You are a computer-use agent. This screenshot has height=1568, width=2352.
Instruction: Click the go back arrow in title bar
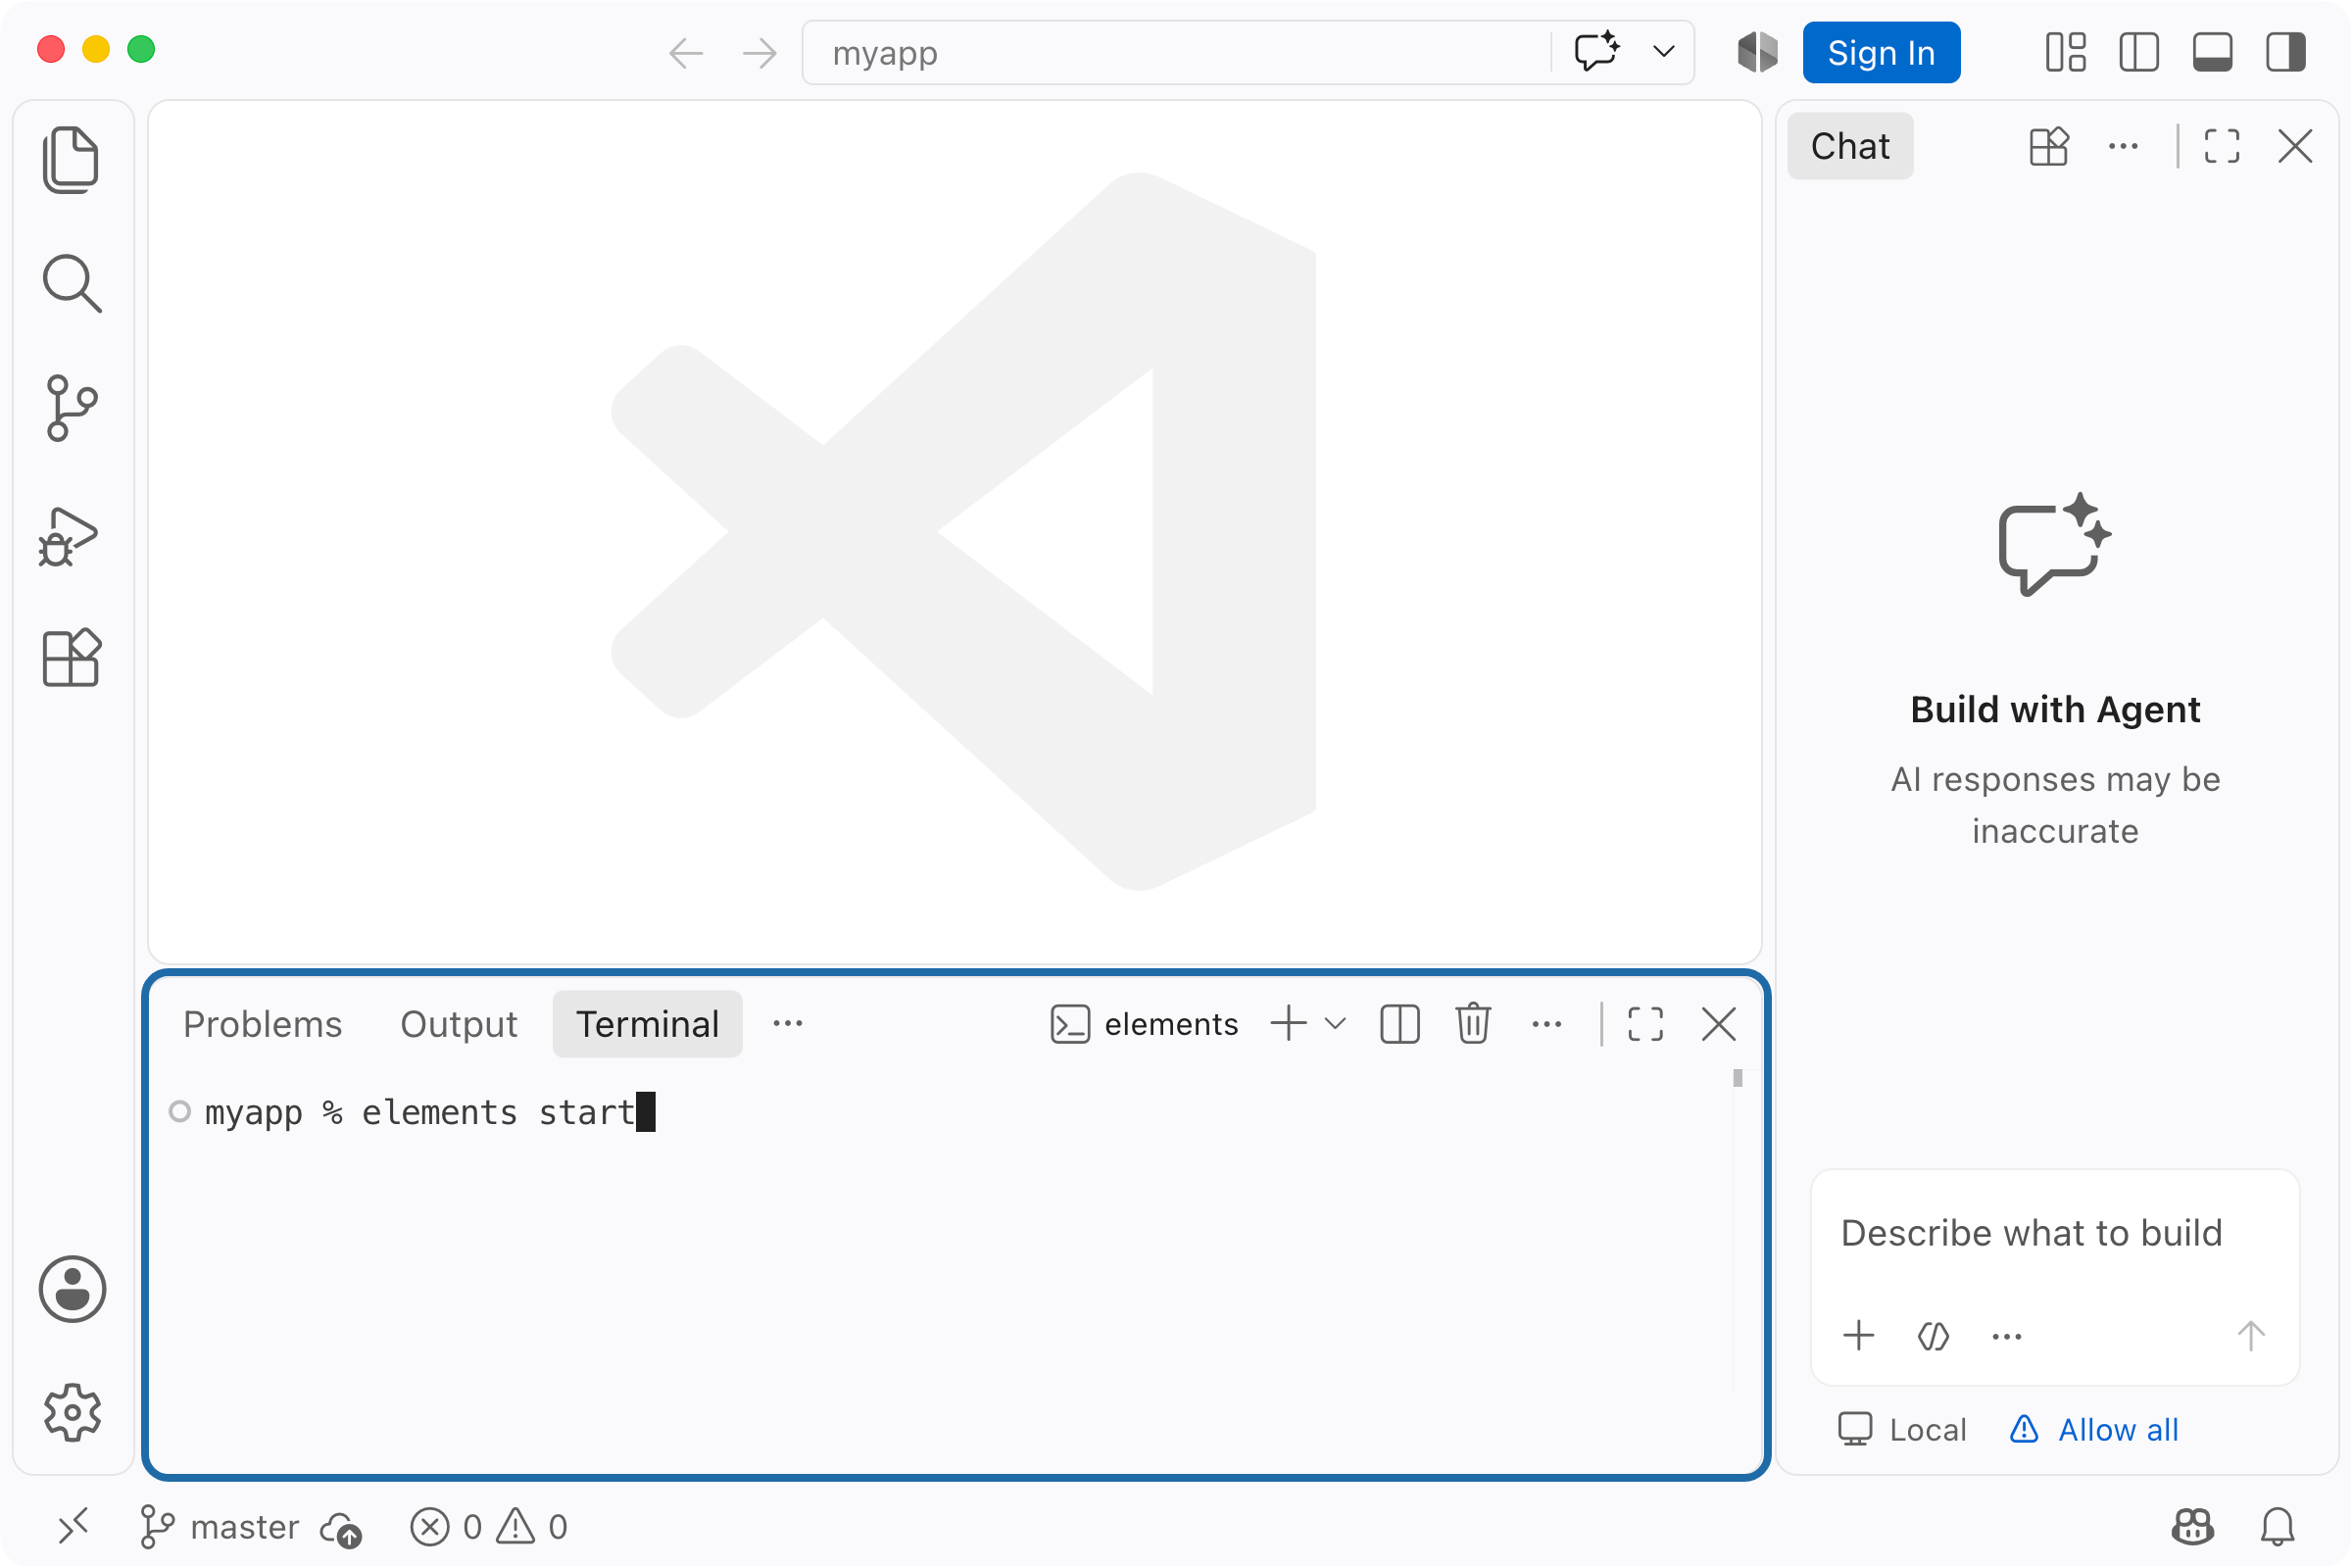point(686,53)
